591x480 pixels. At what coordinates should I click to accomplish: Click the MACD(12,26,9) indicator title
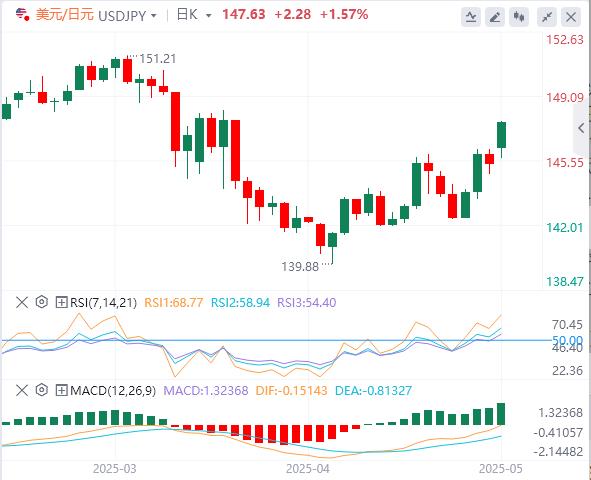[x=113, y=391]
